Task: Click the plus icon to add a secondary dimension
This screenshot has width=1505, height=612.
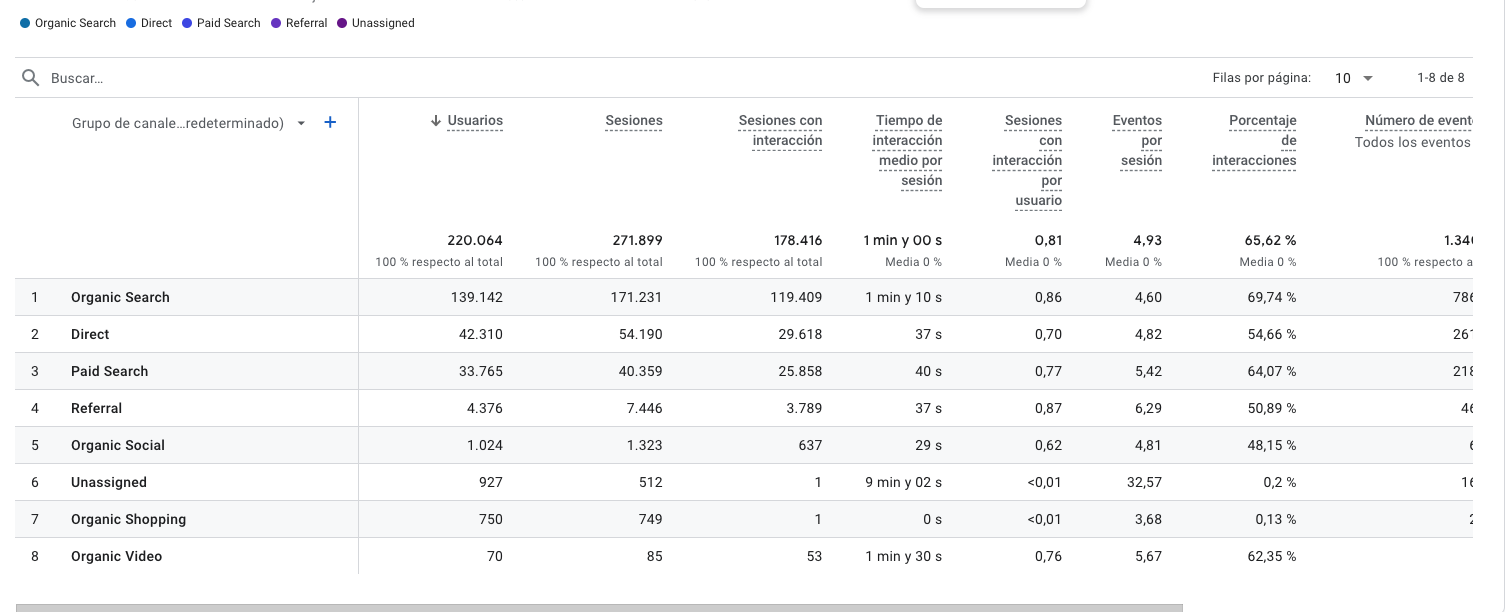Action: coord(330,122)
